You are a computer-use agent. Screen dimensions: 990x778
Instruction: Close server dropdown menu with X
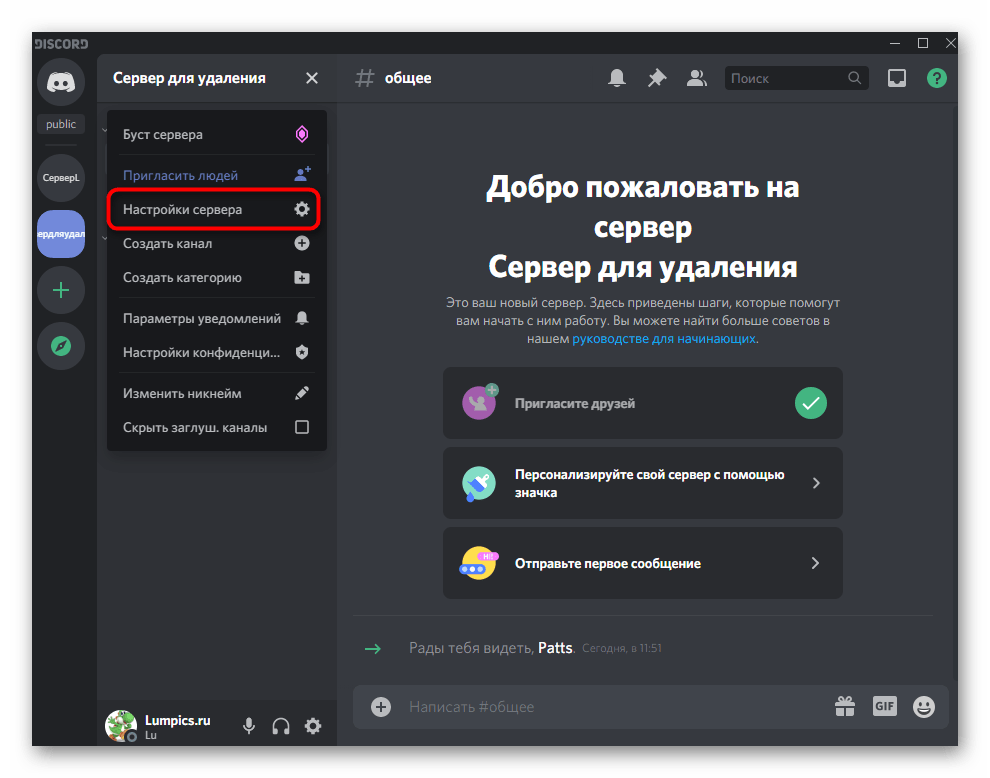coord(312,78)
